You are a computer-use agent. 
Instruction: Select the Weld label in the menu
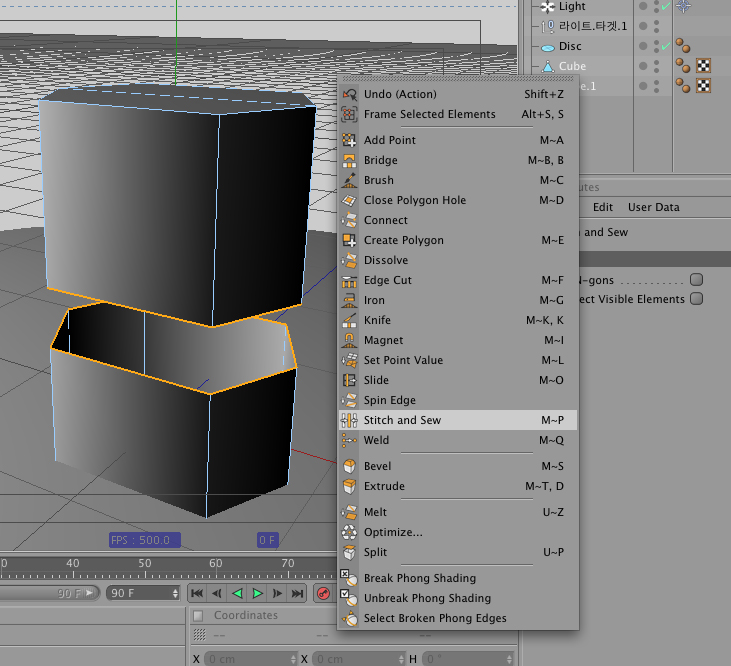(376, 440)
